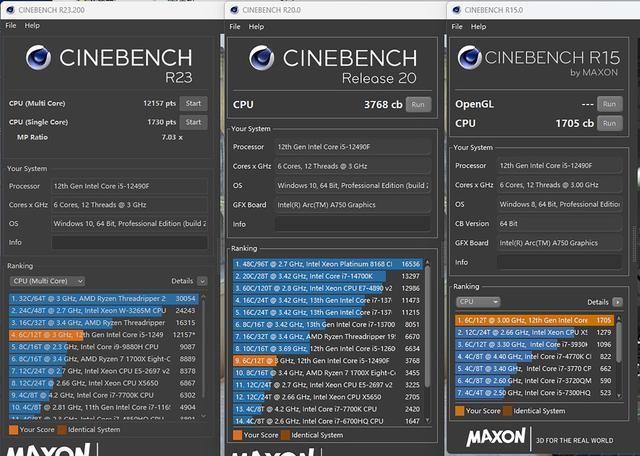
Task: Click the MAXON logo in R15 window
Action: point(496,437)
